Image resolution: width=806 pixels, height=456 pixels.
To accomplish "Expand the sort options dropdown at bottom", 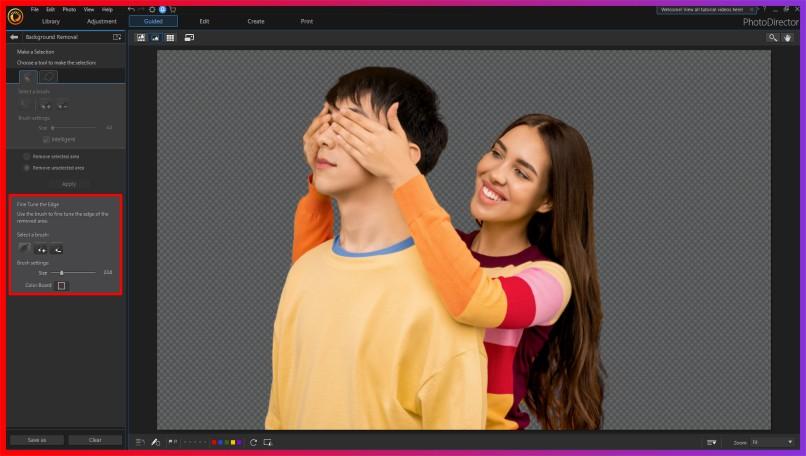I will click(x=711, y=442).
